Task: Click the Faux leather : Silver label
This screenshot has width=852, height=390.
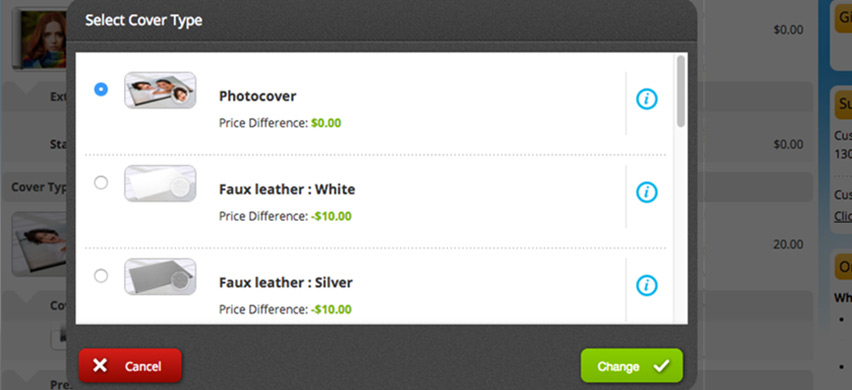Action: point(286,283)
